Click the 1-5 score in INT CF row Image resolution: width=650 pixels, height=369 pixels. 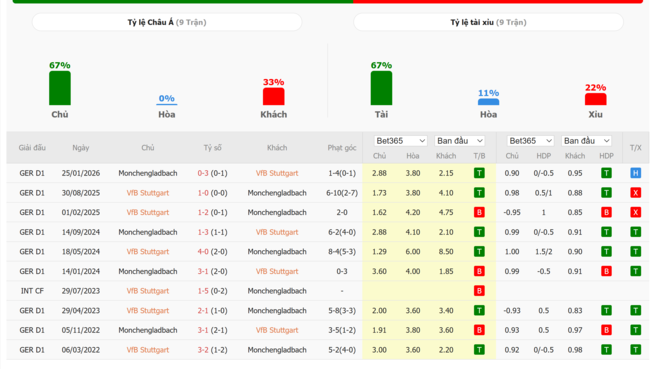[203, 291]
